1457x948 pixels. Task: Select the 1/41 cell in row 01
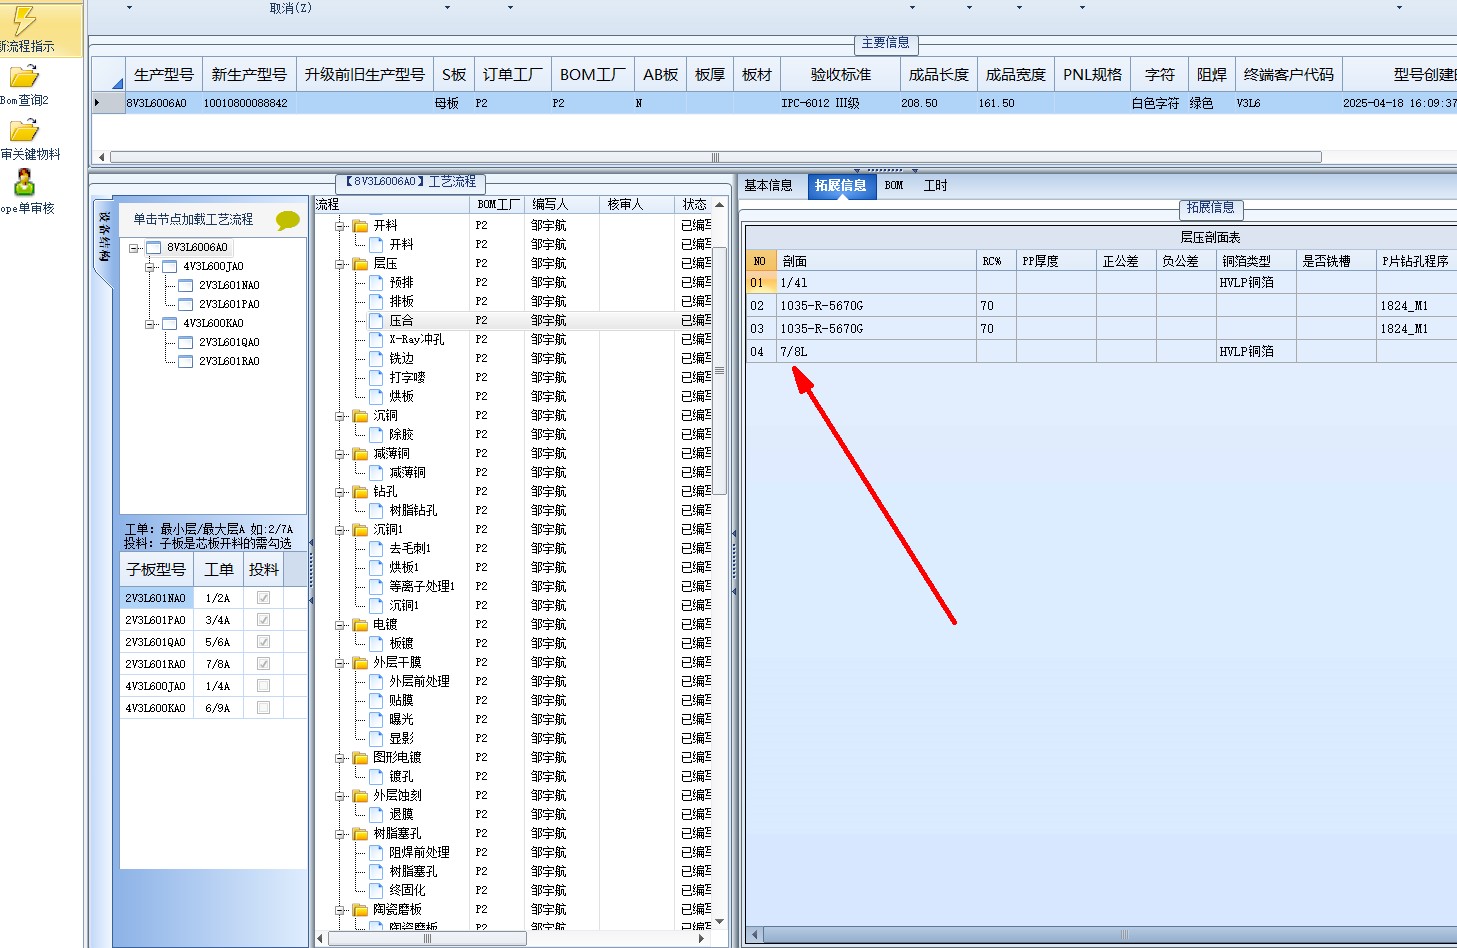tap(876, 283)
